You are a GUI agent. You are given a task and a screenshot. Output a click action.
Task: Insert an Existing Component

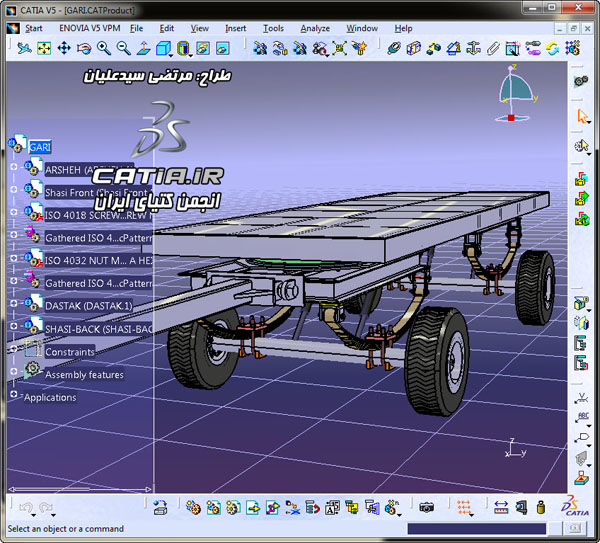pyautogui.click(x=253, y=508)
